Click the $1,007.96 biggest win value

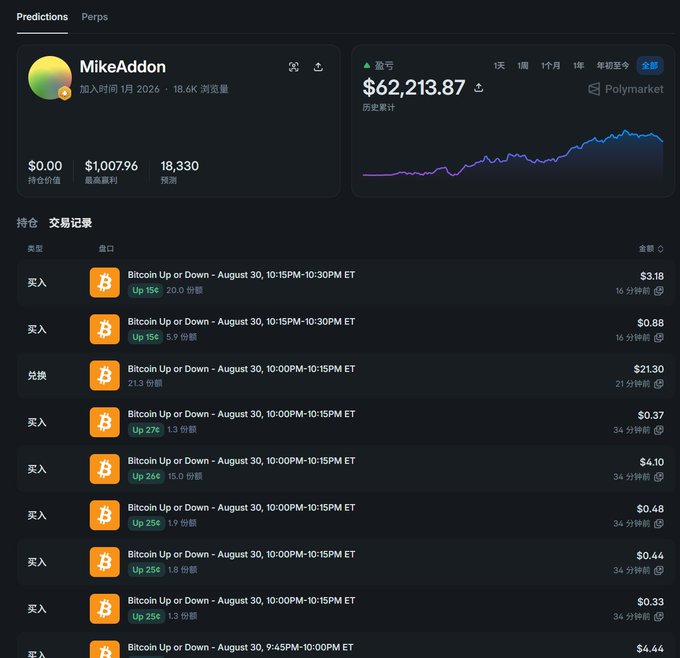(x=111, y=166)
